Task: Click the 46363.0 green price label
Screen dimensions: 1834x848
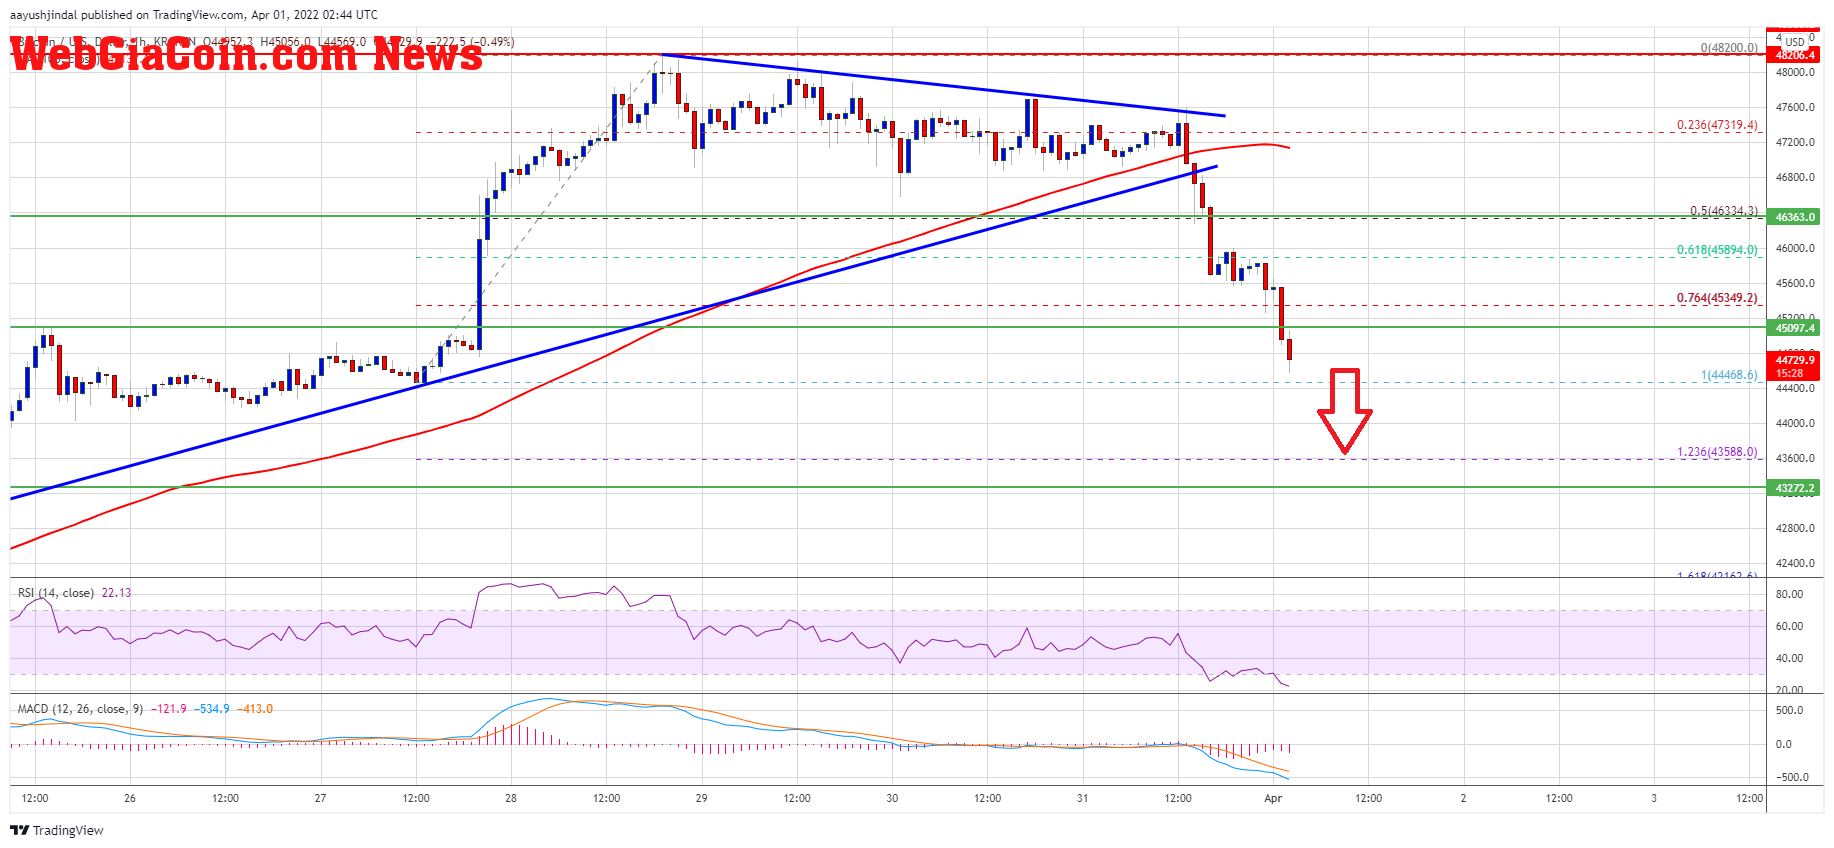Action: 1795,217
